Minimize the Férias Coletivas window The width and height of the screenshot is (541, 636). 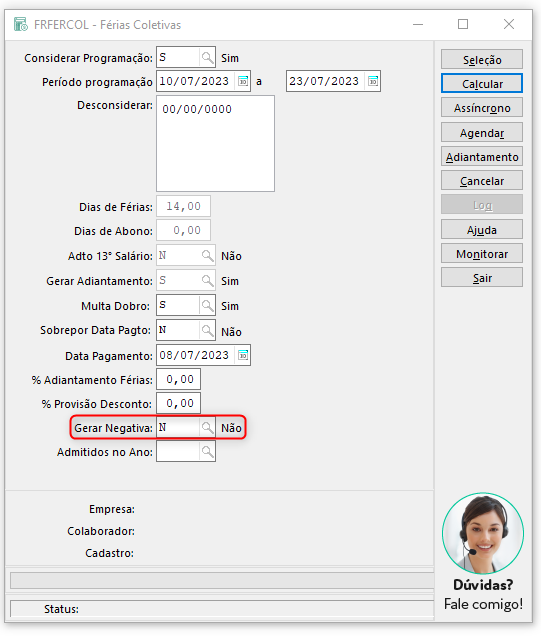pos(418,24)
